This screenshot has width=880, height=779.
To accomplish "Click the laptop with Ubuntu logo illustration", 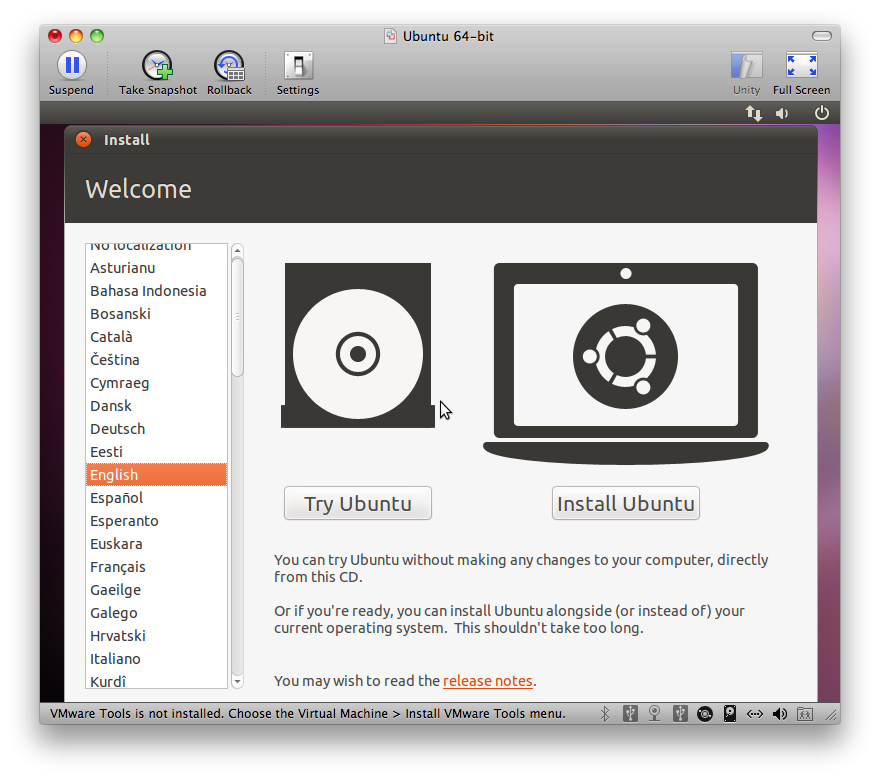I will point(626,363).
